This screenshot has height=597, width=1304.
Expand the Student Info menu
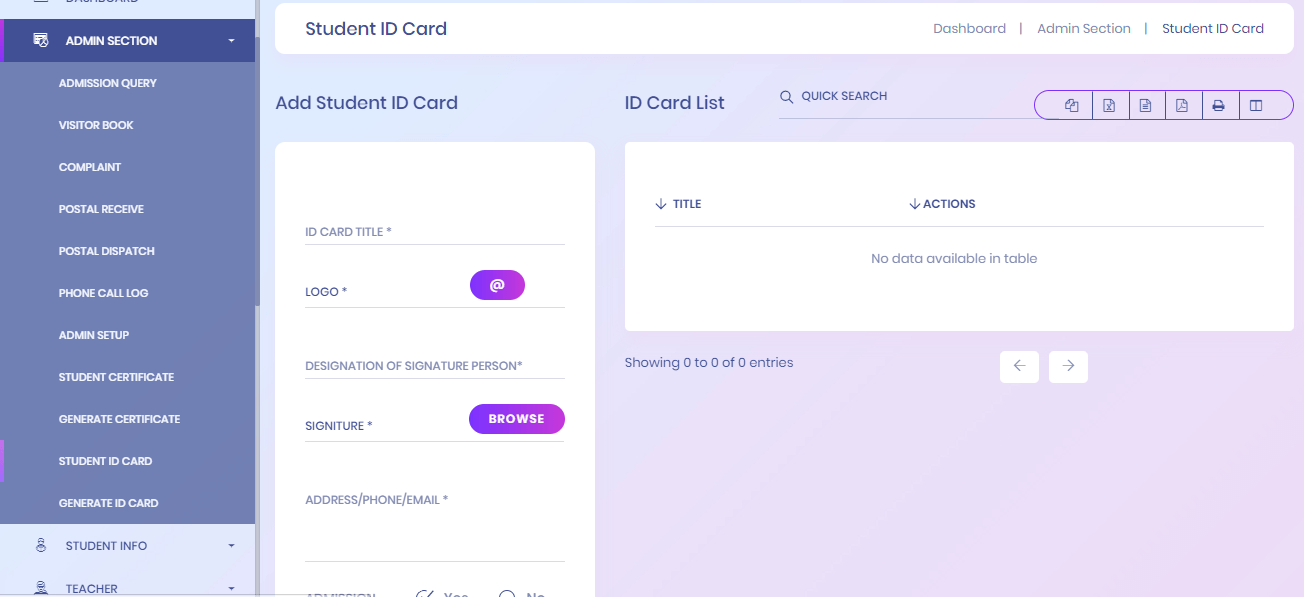pyautogui.click(x=128, y=546)
